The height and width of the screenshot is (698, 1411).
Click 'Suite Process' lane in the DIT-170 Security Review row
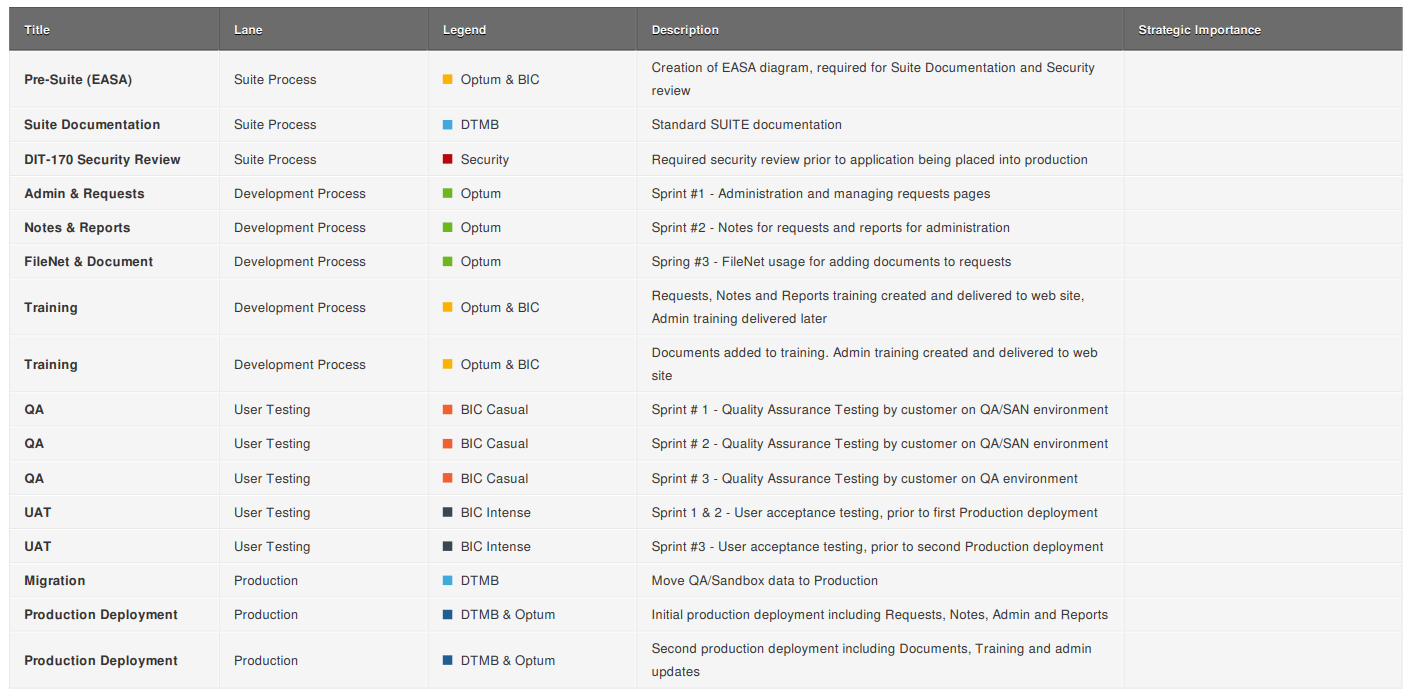(275, 159)
